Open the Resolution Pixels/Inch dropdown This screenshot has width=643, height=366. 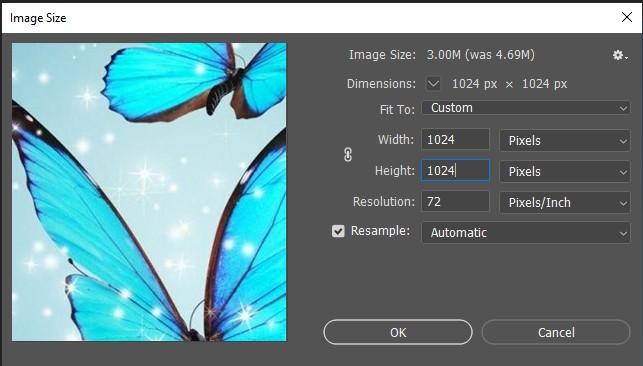point(565,202)
